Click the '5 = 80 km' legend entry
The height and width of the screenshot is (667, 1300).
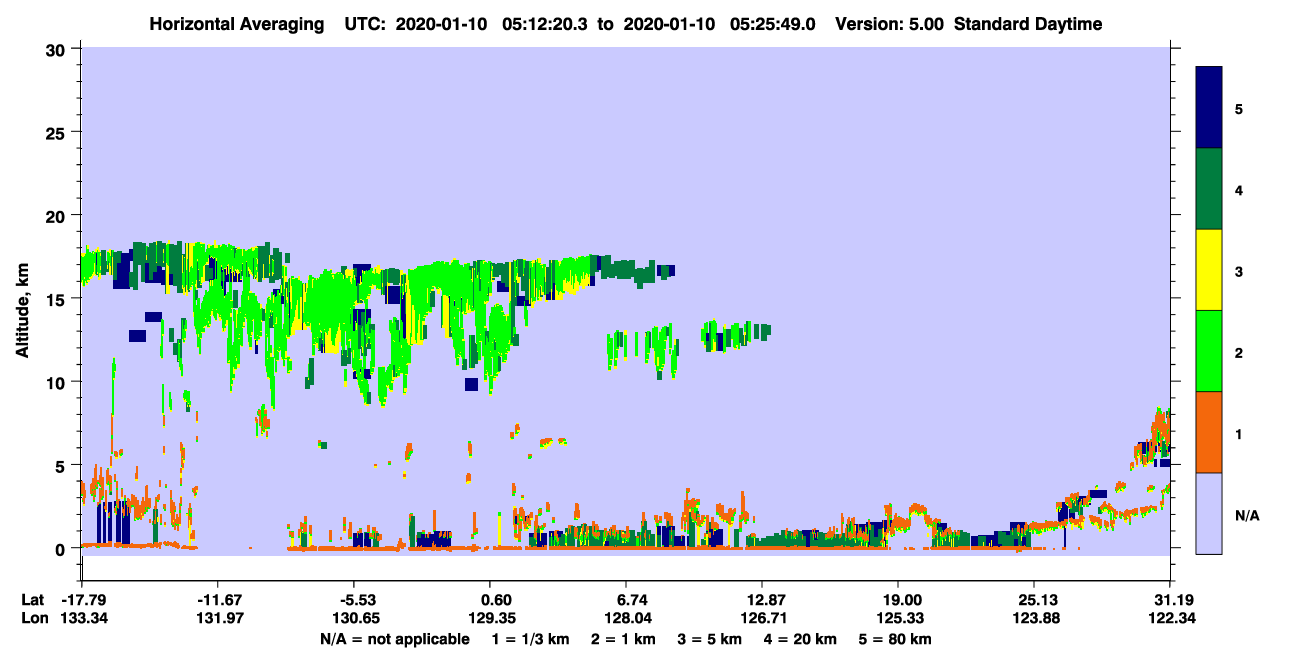point(896,639)
